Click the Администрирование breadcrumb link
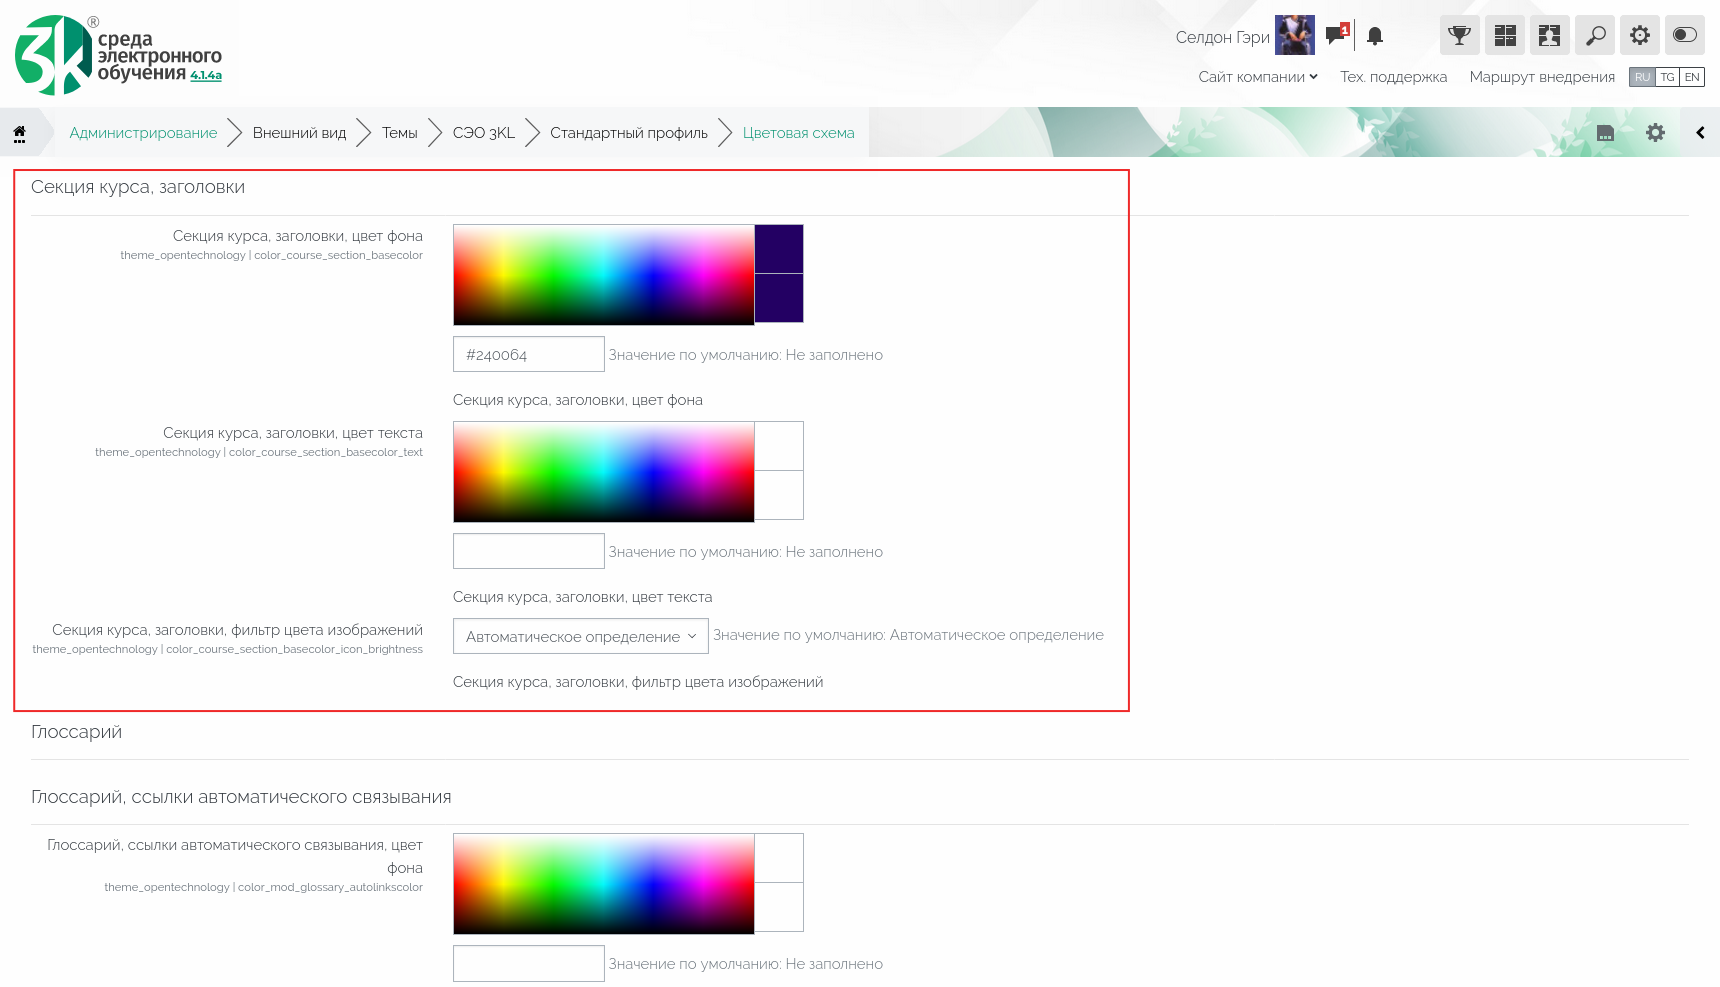Screen dimensions: 1720x987 click(143, 133)
